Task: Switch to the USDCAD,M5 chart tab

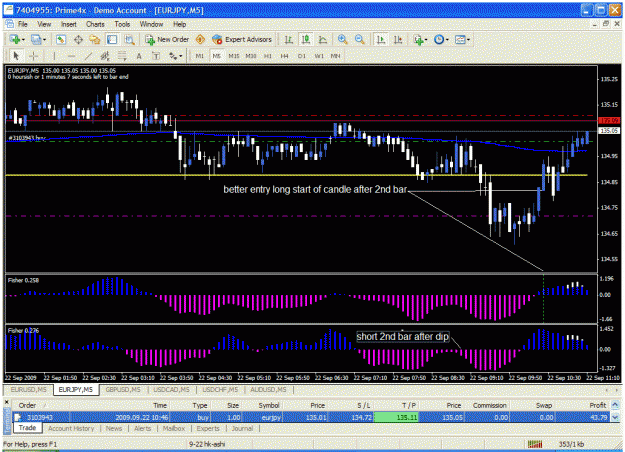Action: pyautogui.click(x=171, y=389)
